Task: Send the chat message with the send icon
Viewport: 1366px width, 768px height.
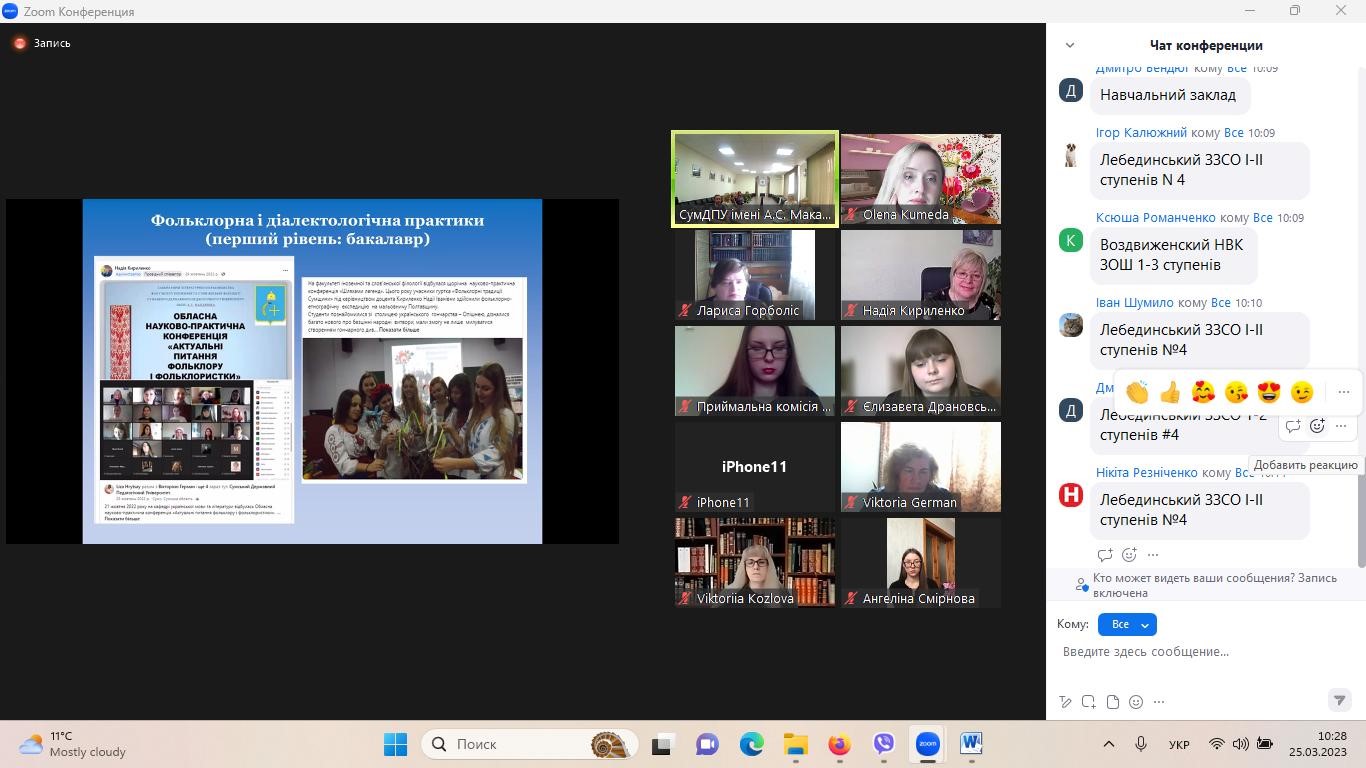Action: point(1339,700)
